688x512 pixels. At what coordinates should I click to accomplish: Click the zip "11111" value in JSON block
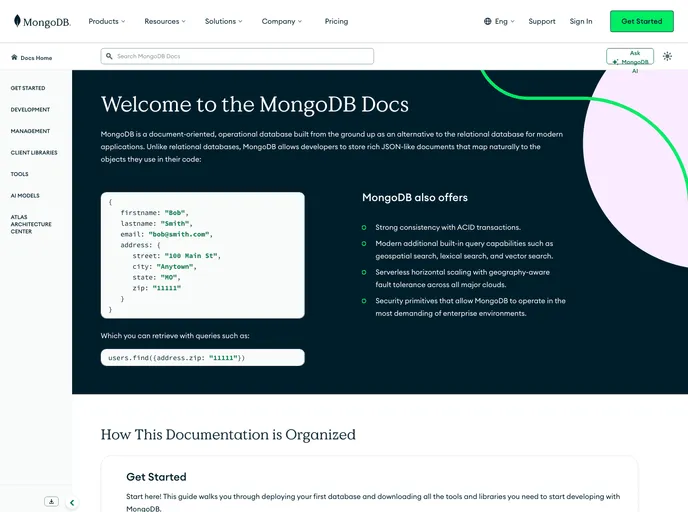[167, 288]
